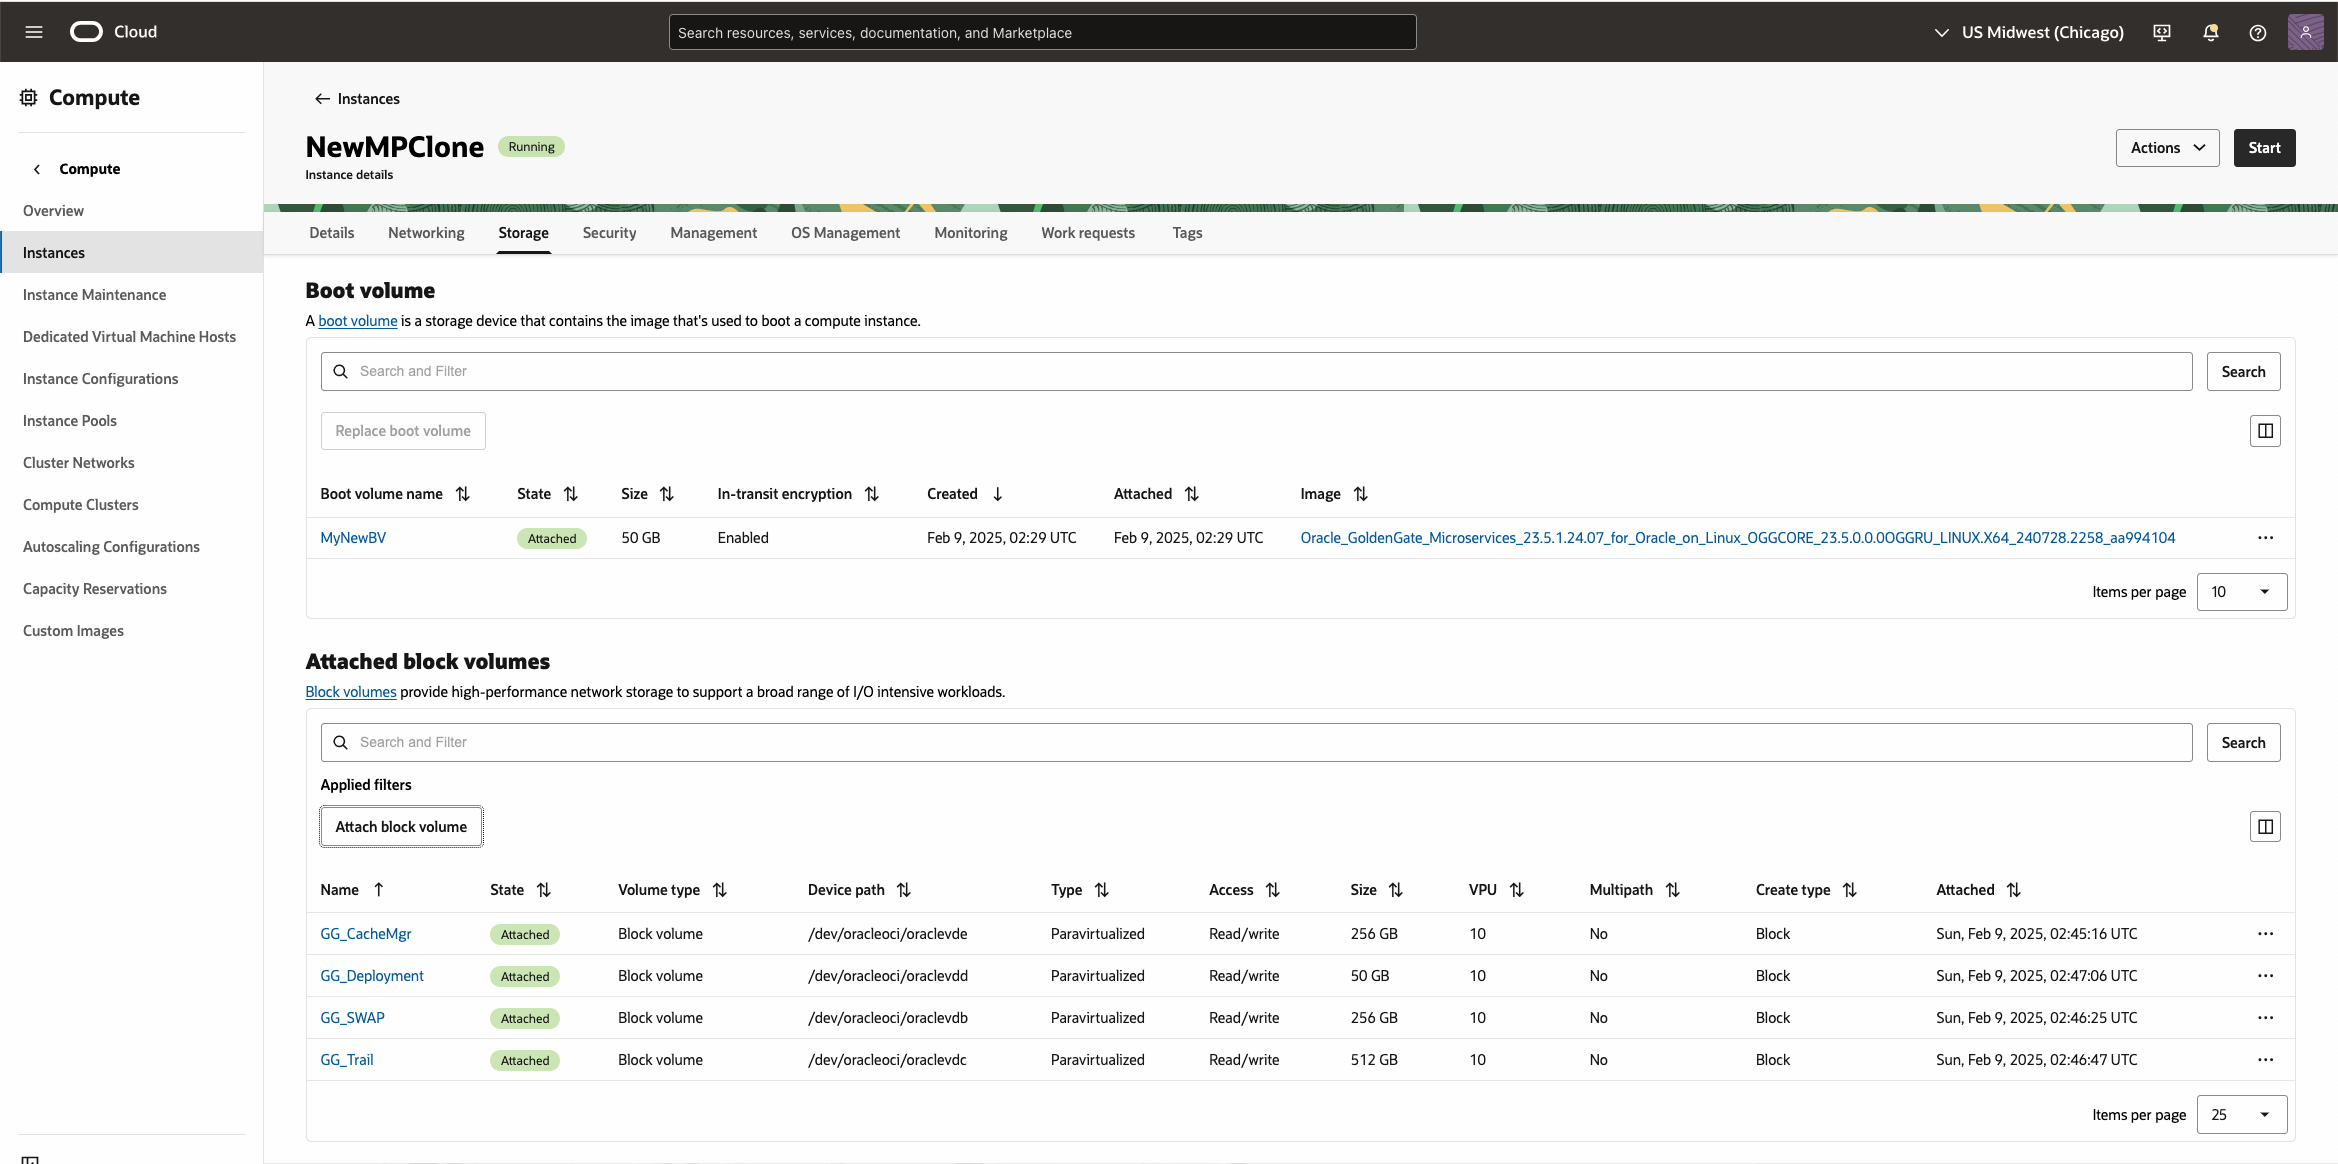Click the notifications bell icon

pos(2210,32)
